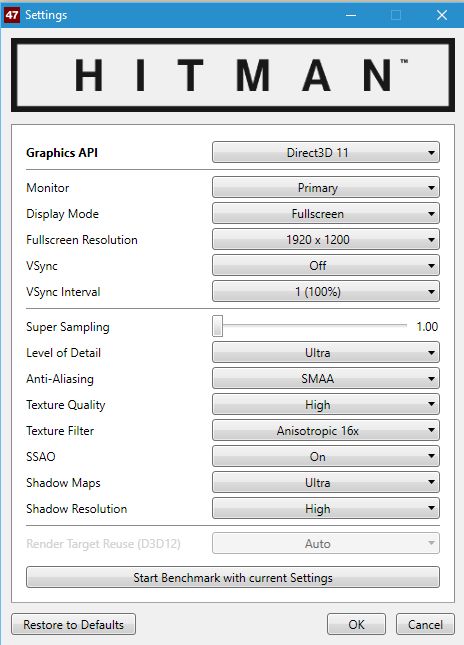This screenshot has width=464, height=645.
Task: Click the Fullscreen Resolution label
Action: (x=81, y=240)
